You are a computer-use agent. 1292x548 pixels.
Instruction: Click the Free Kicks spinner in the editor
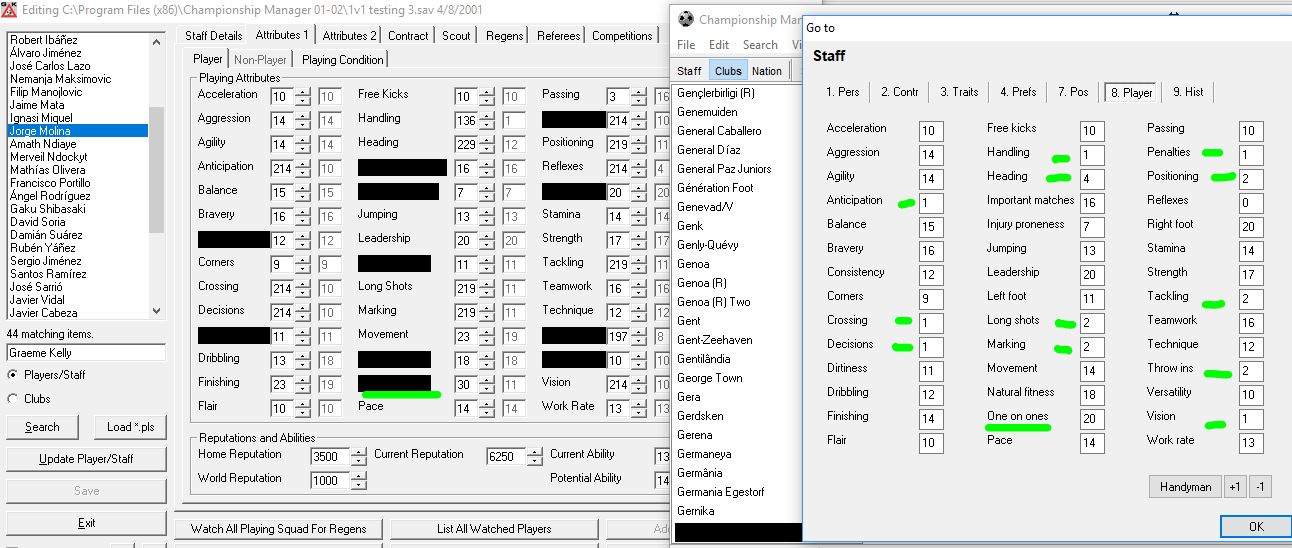pos(487,97)
